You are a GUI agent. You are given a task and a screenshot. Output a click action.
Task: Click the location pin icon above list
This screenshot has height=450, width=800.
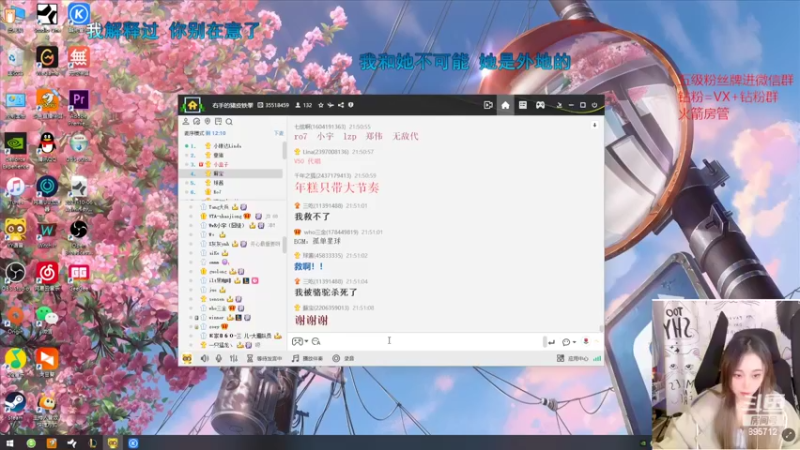207,121
